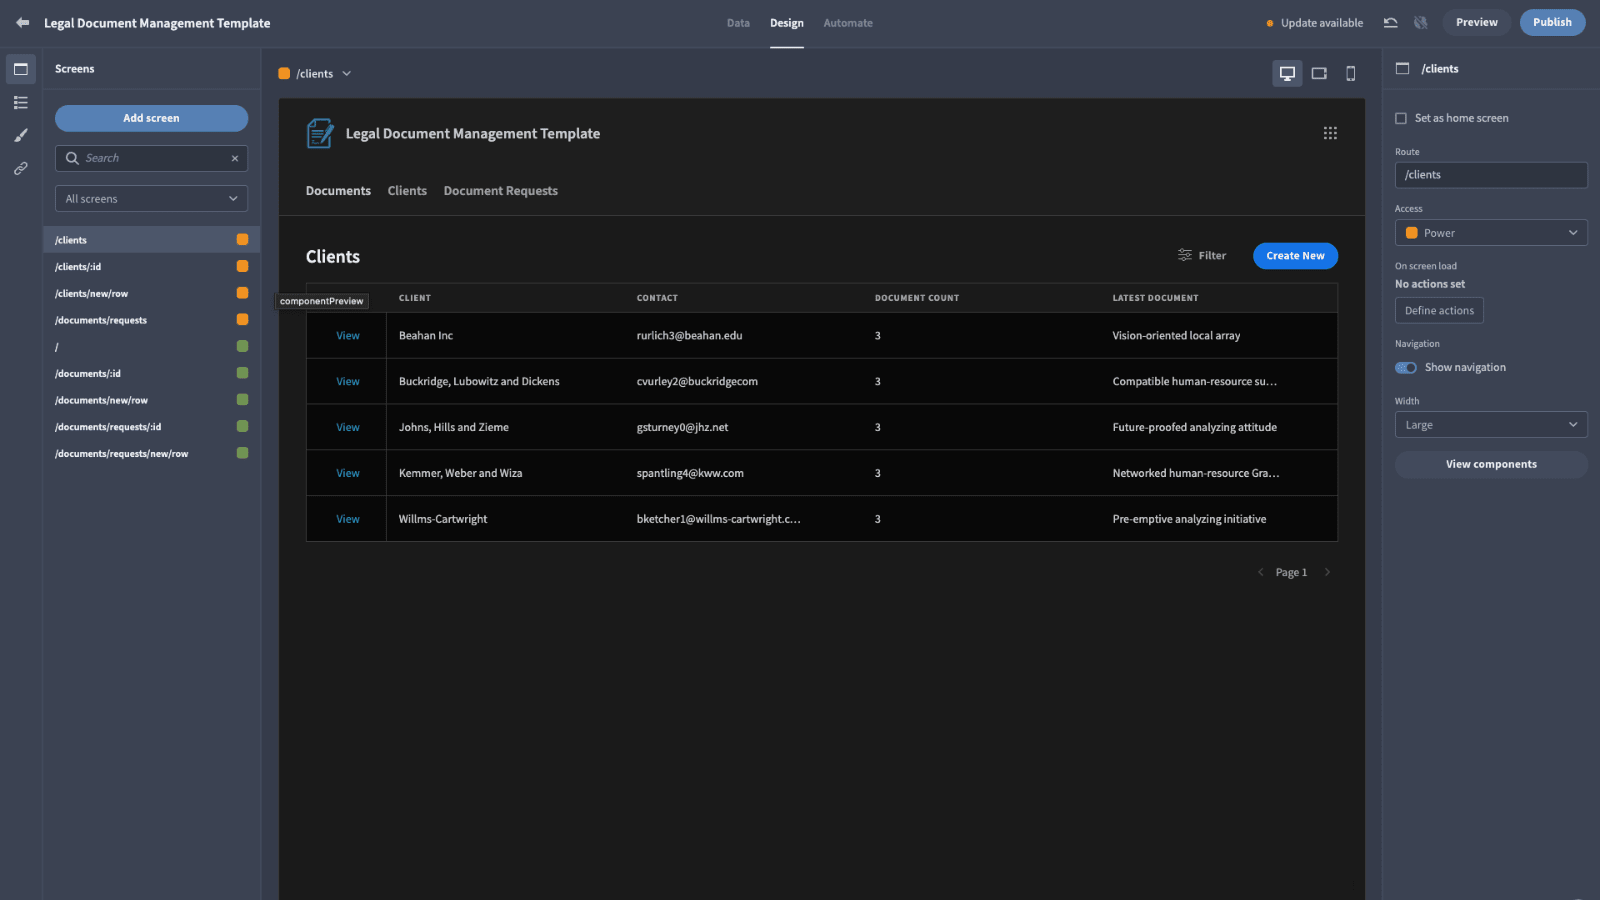Click the undo arrow in top bar
1600x900 pixels.
click(1390, 22)
